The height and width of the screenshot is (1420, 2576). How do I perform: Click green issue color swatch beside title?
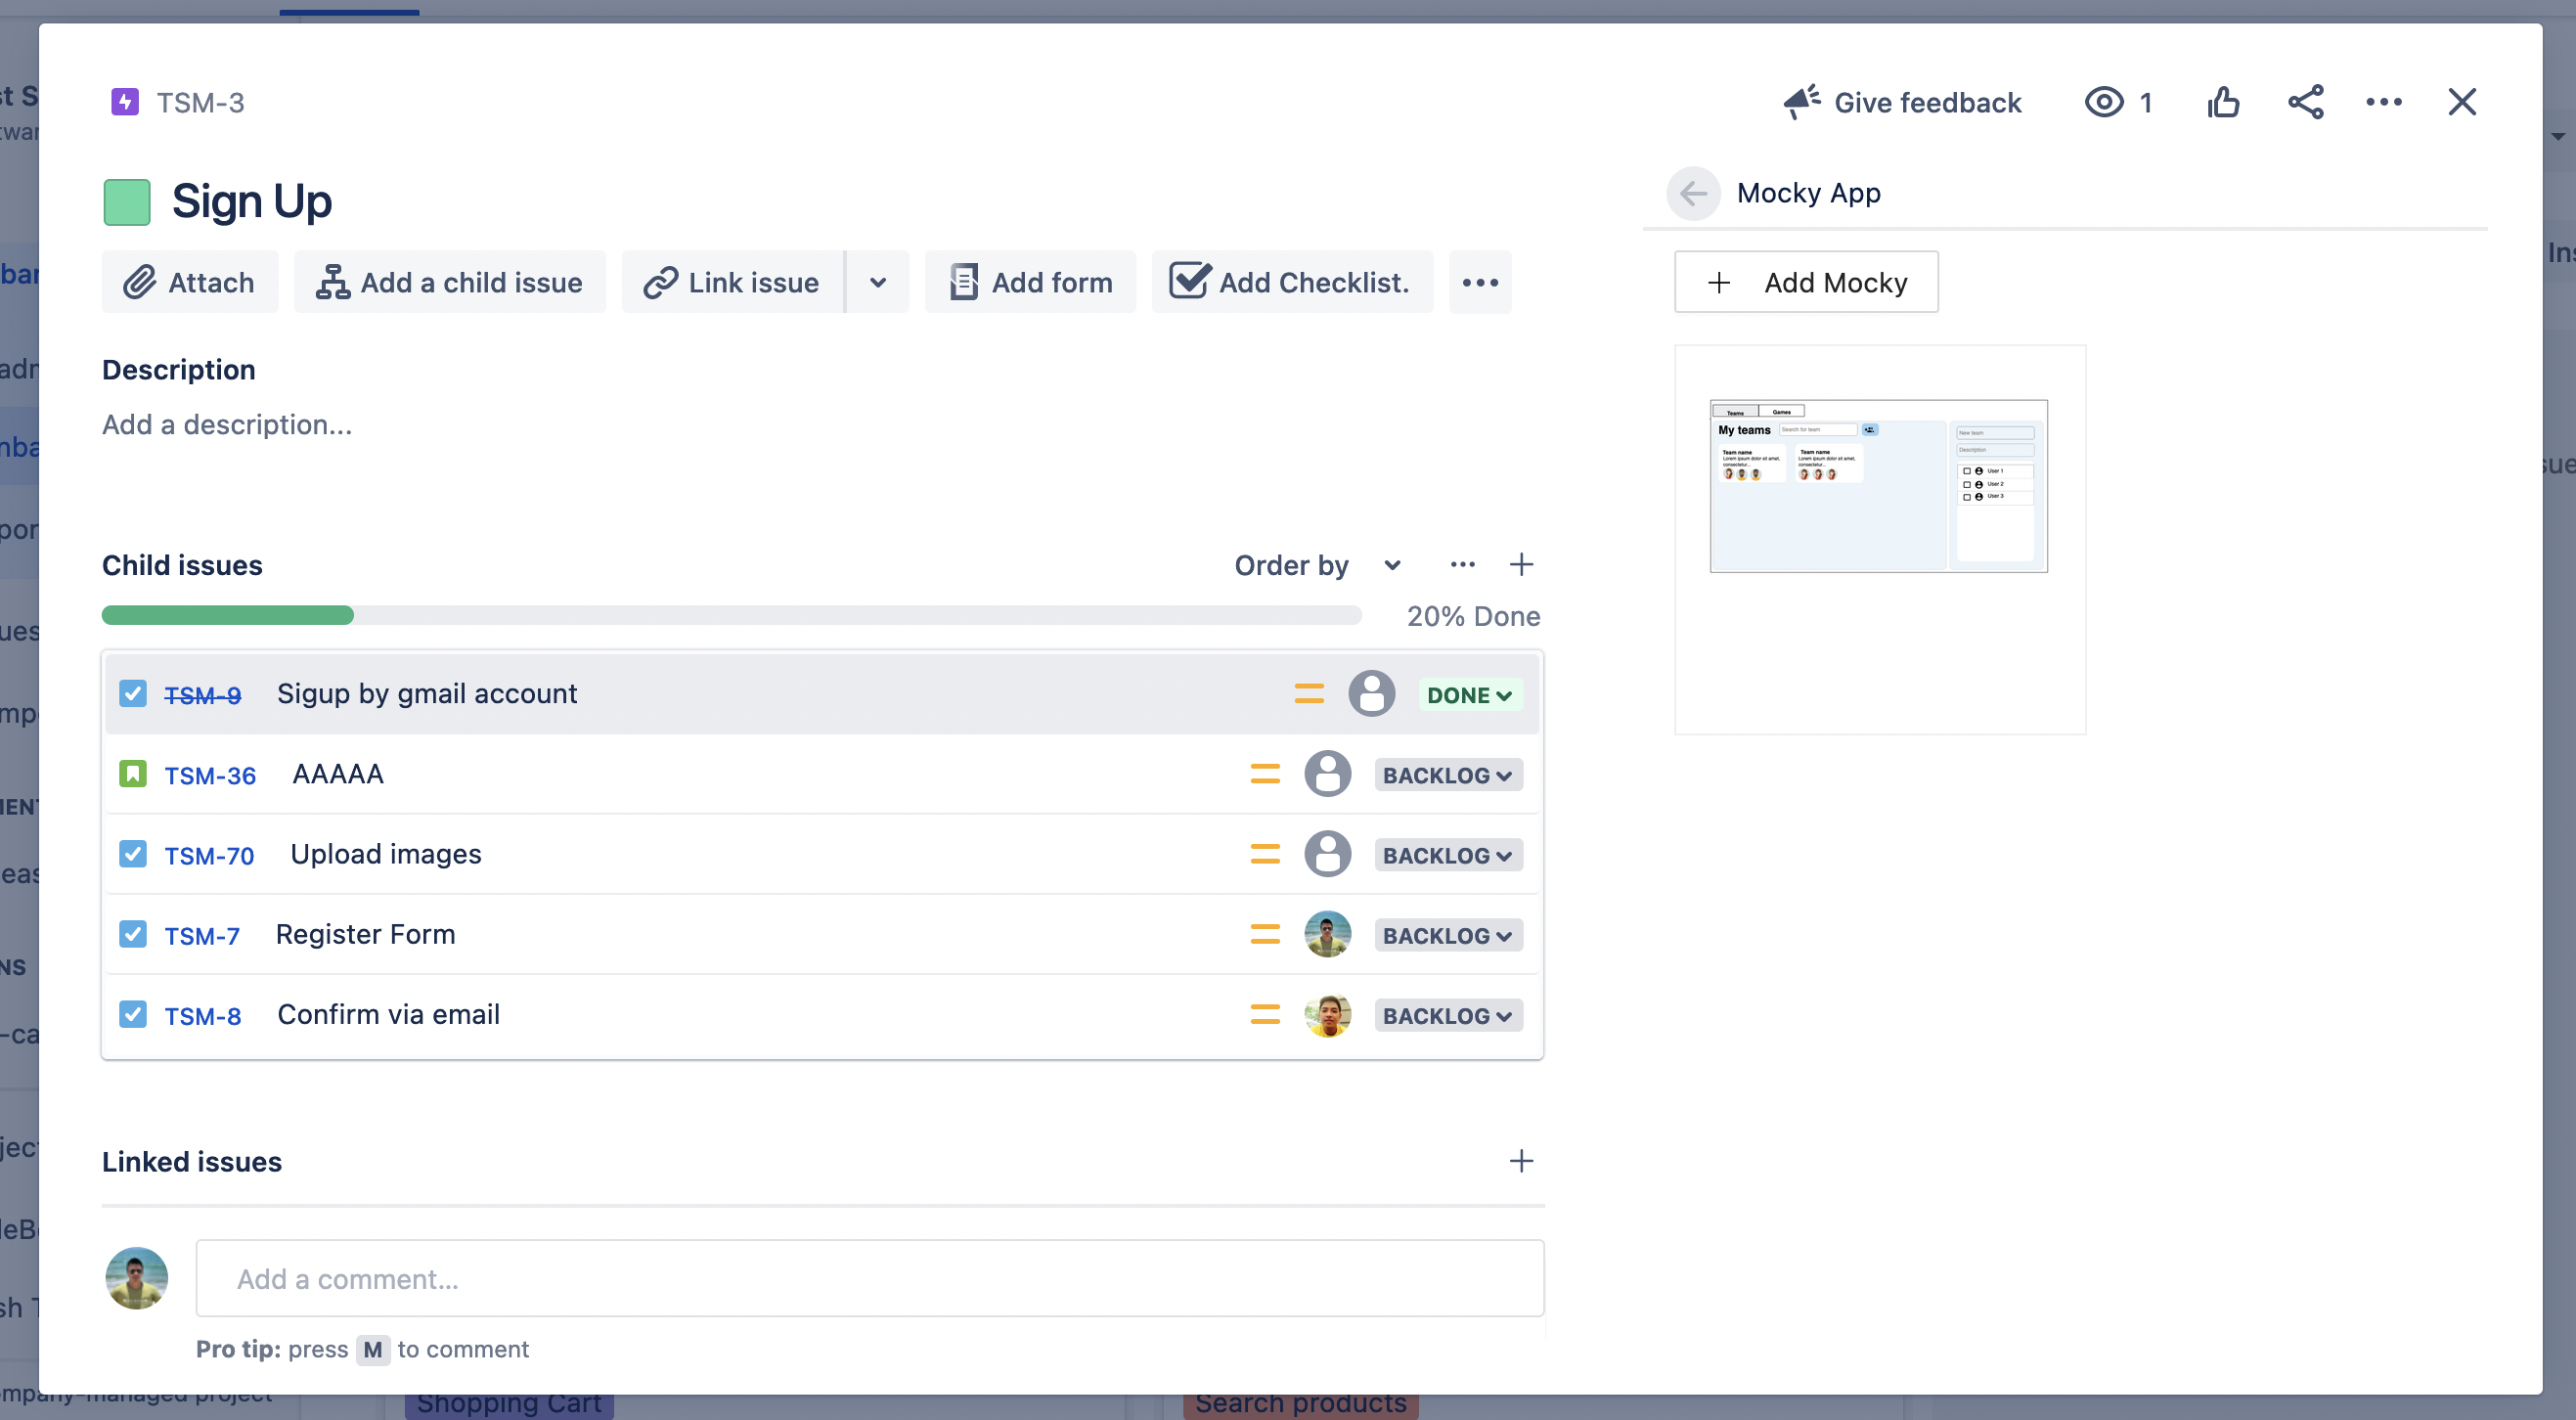tap(127, 202)
